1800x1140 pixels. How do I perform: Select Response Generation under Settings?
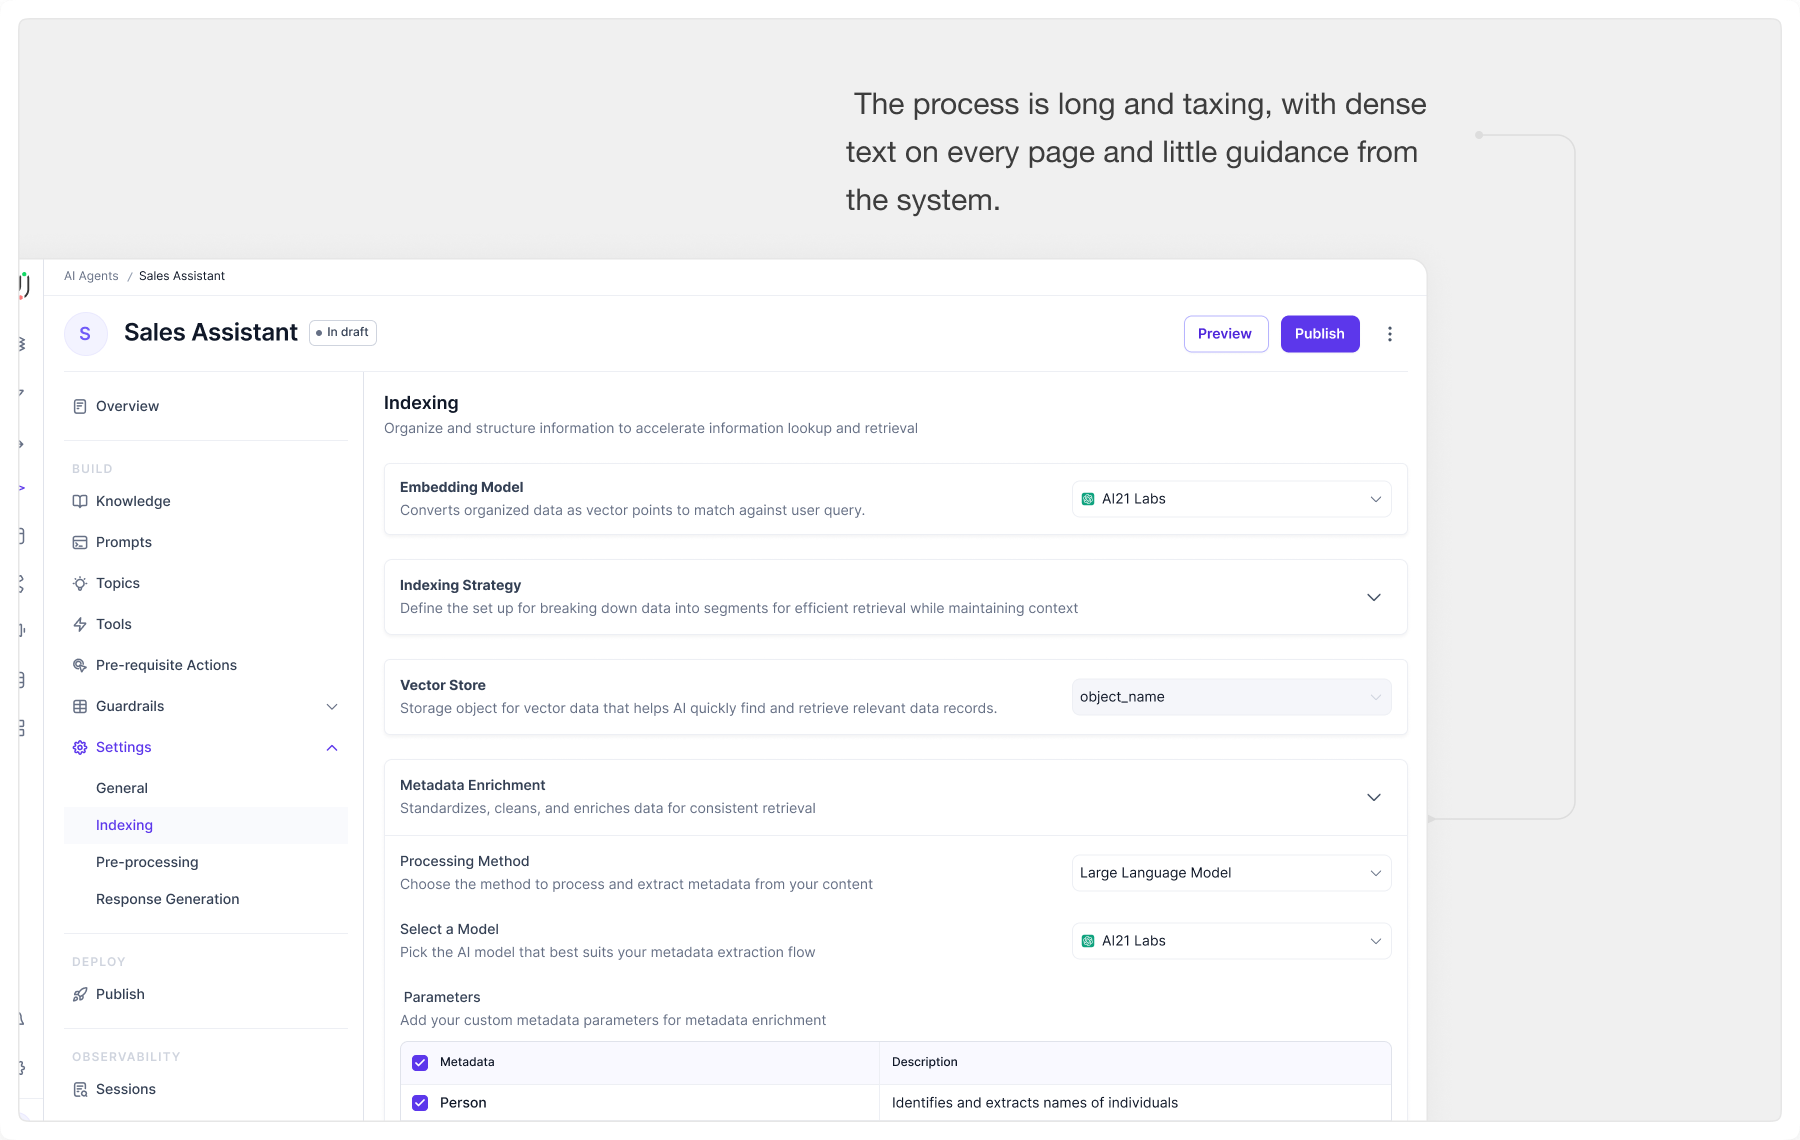(x=168, y=899)
